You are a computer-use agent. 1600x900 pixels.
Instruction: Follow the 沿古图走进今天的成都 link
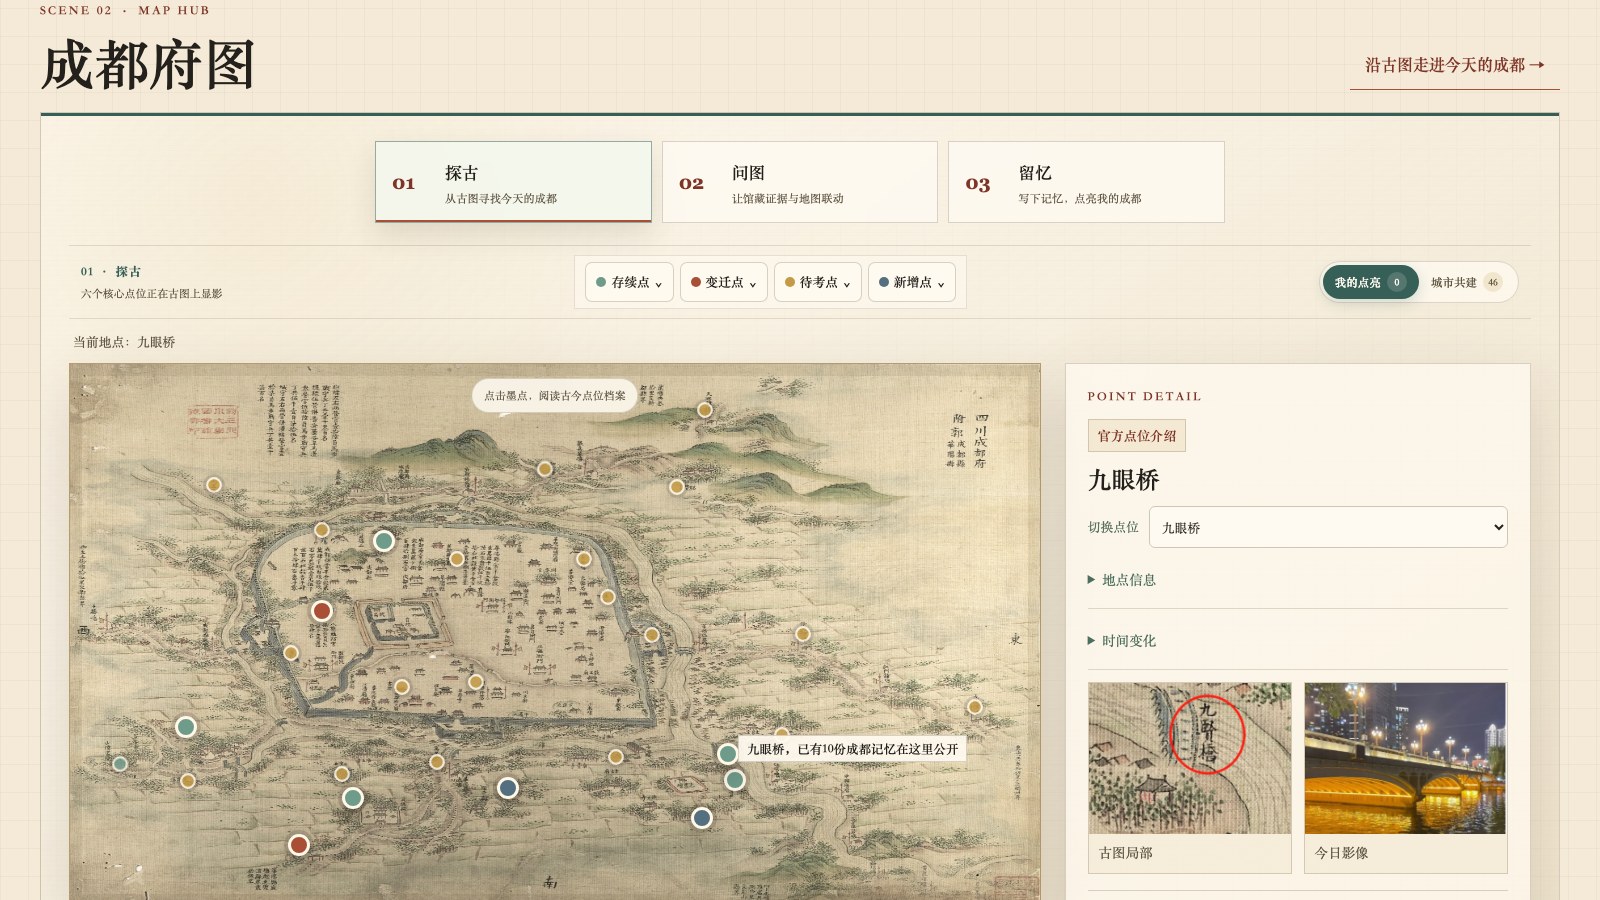(1455, 65)
